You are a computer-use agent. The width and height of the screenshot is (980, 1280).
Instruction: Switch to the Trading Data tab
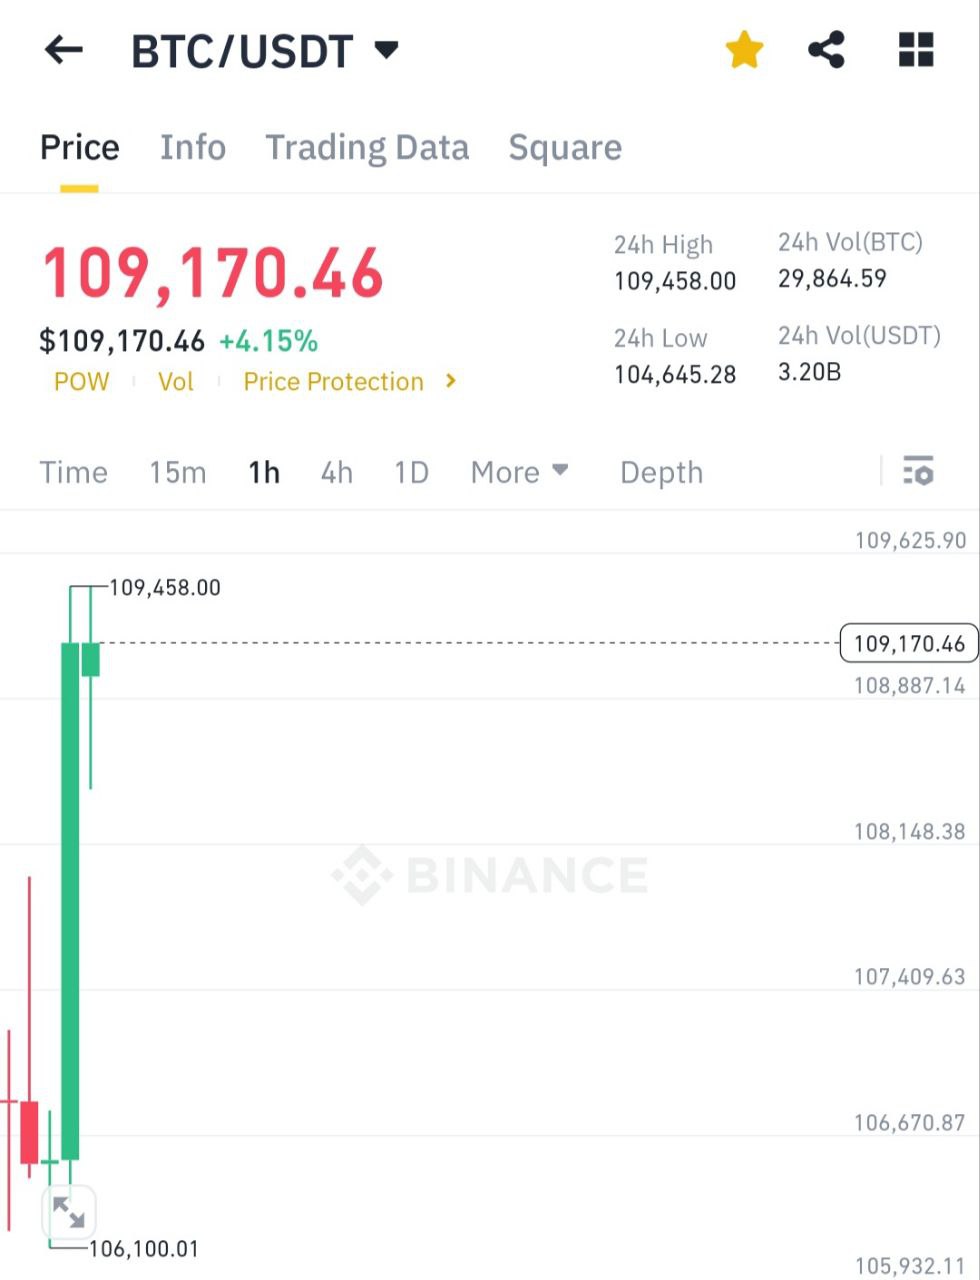point(367,148)
